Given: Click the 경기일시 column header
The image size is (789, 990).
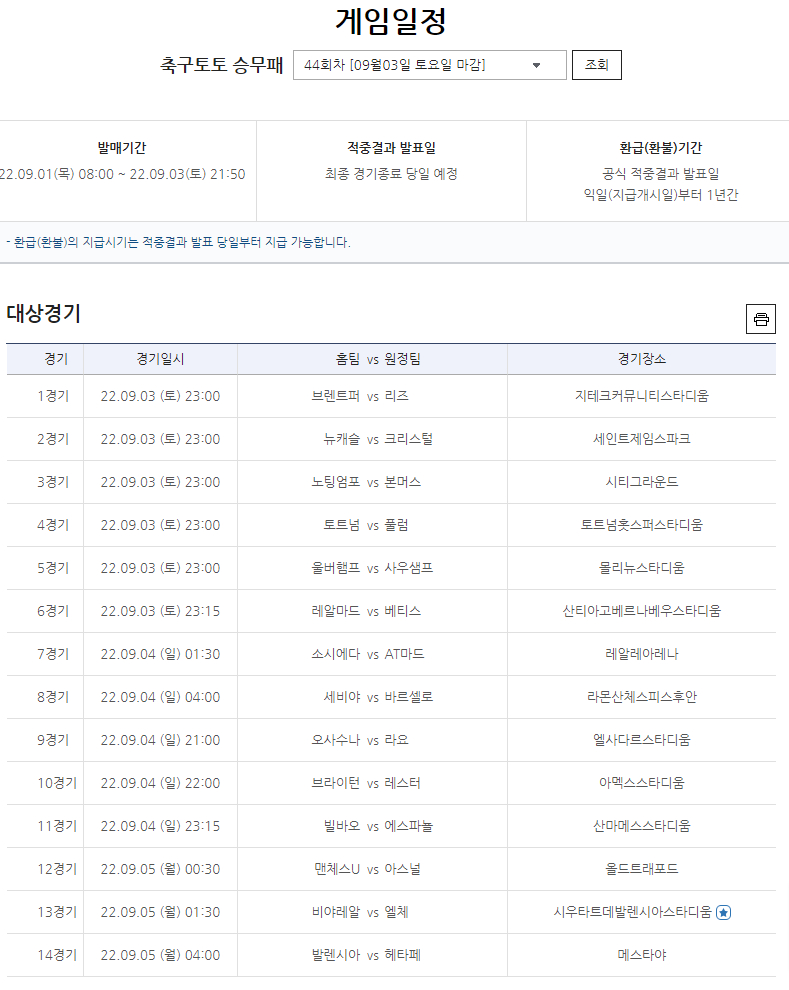Looking at the screenshot, I should tap(160, 359).
